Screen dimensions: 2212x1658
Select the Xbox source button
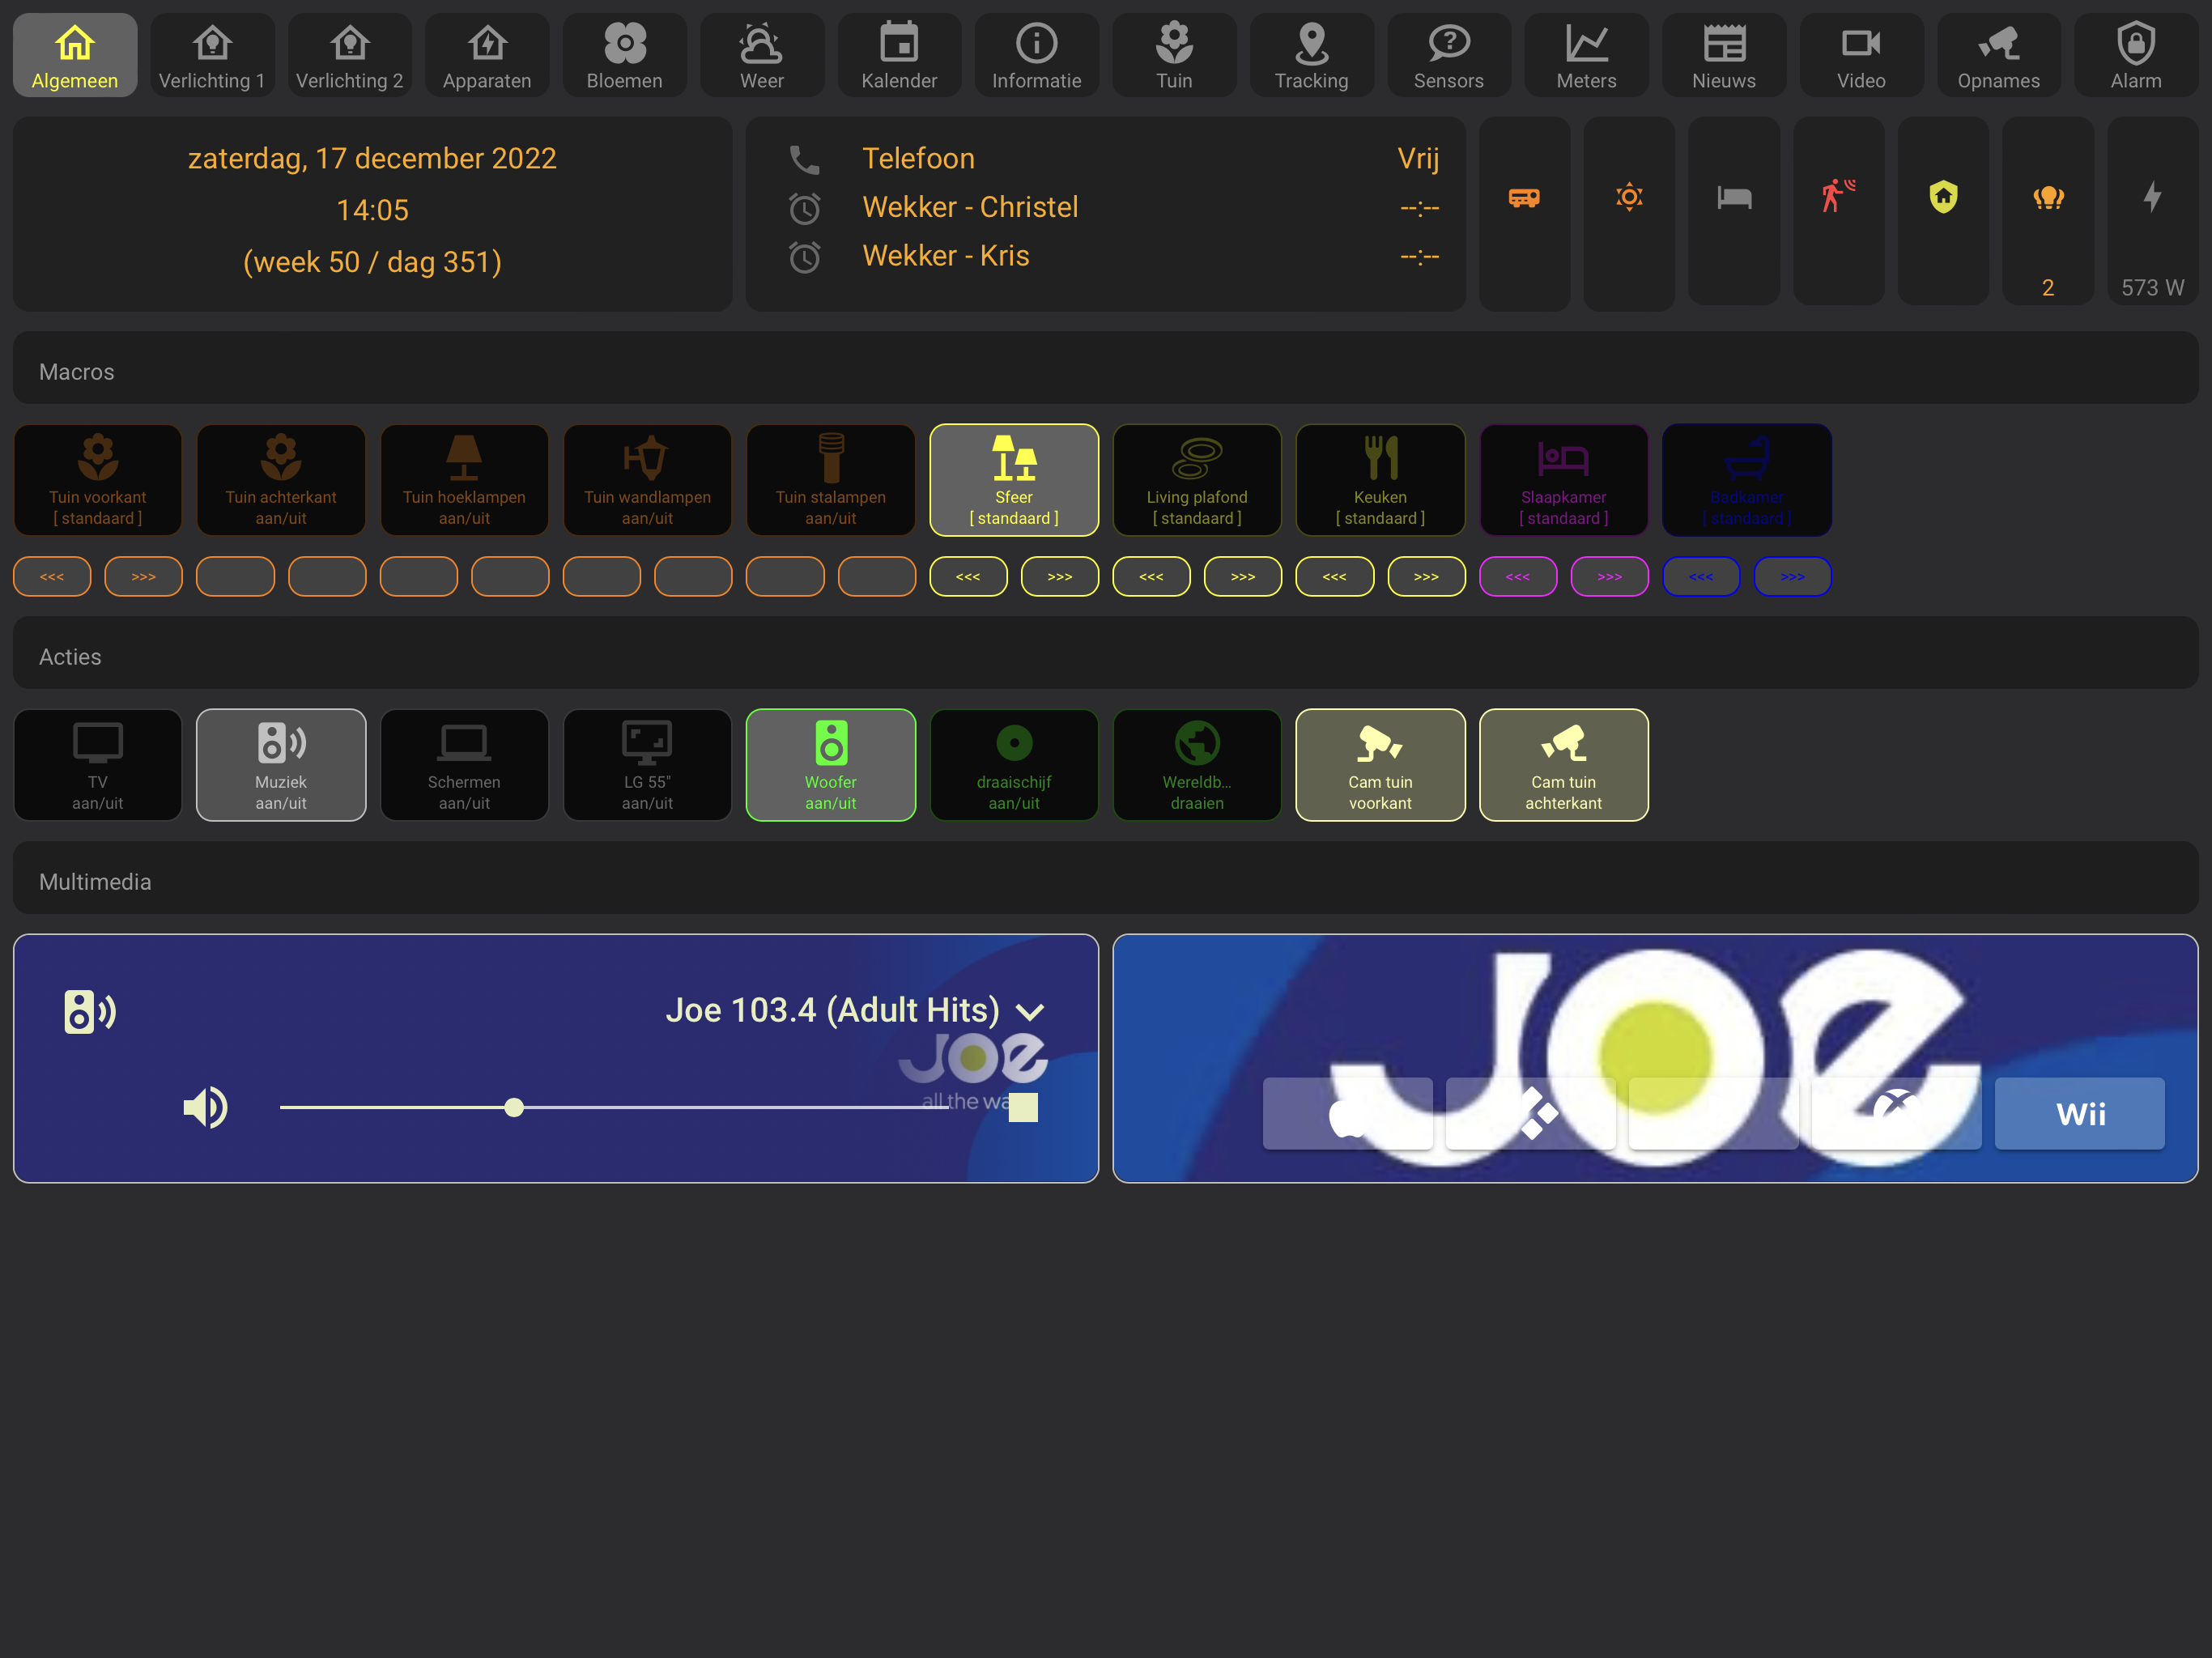[1897, 1113]
